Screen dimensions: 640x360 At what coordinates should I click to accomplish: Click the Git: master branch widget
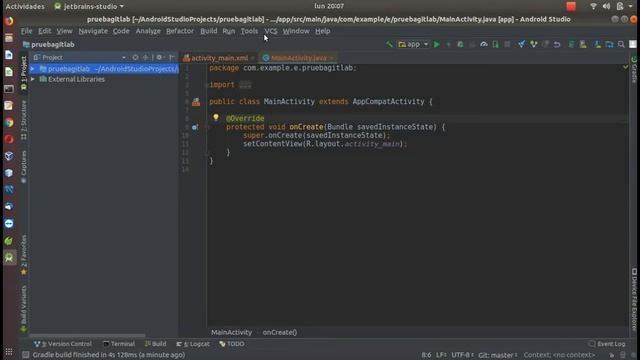click(x=498, y=355)
